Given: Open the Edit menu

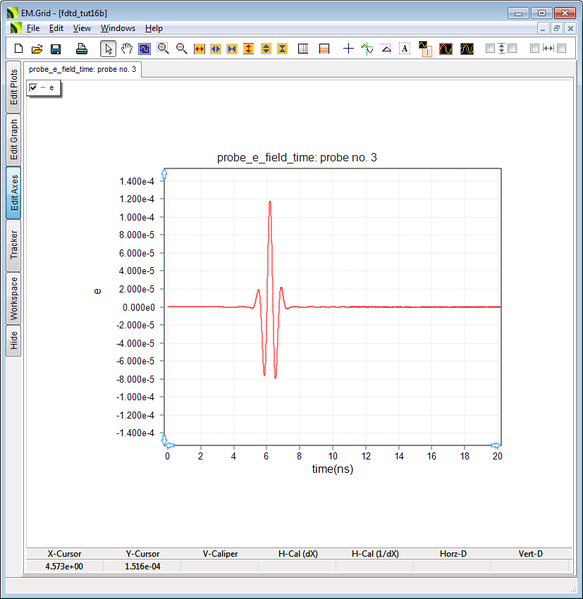Looking at the screenshot, I should 56,28.
